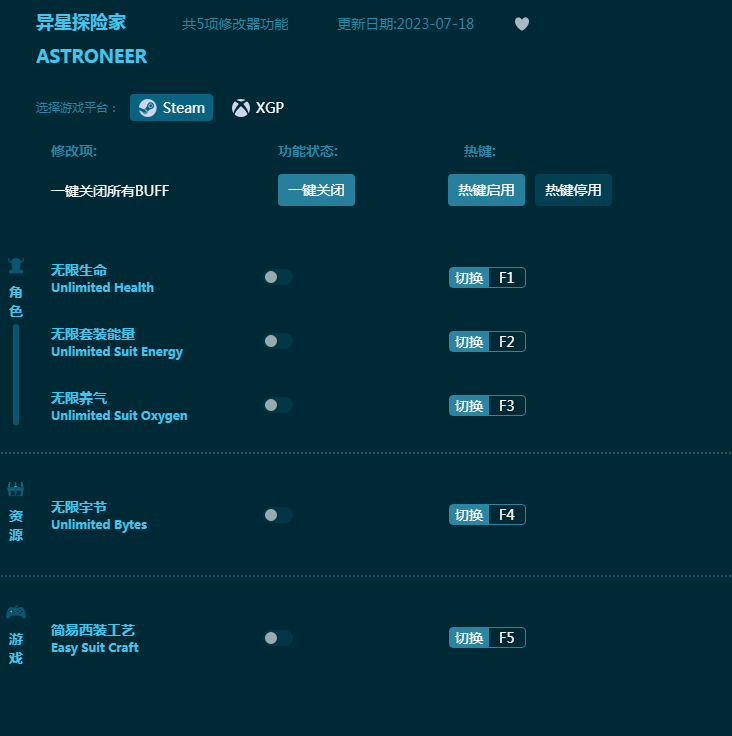Image resolution: width=732 pixels, height=736 pixels.
Task: Click the Steam logo icon
Action: 147,108
